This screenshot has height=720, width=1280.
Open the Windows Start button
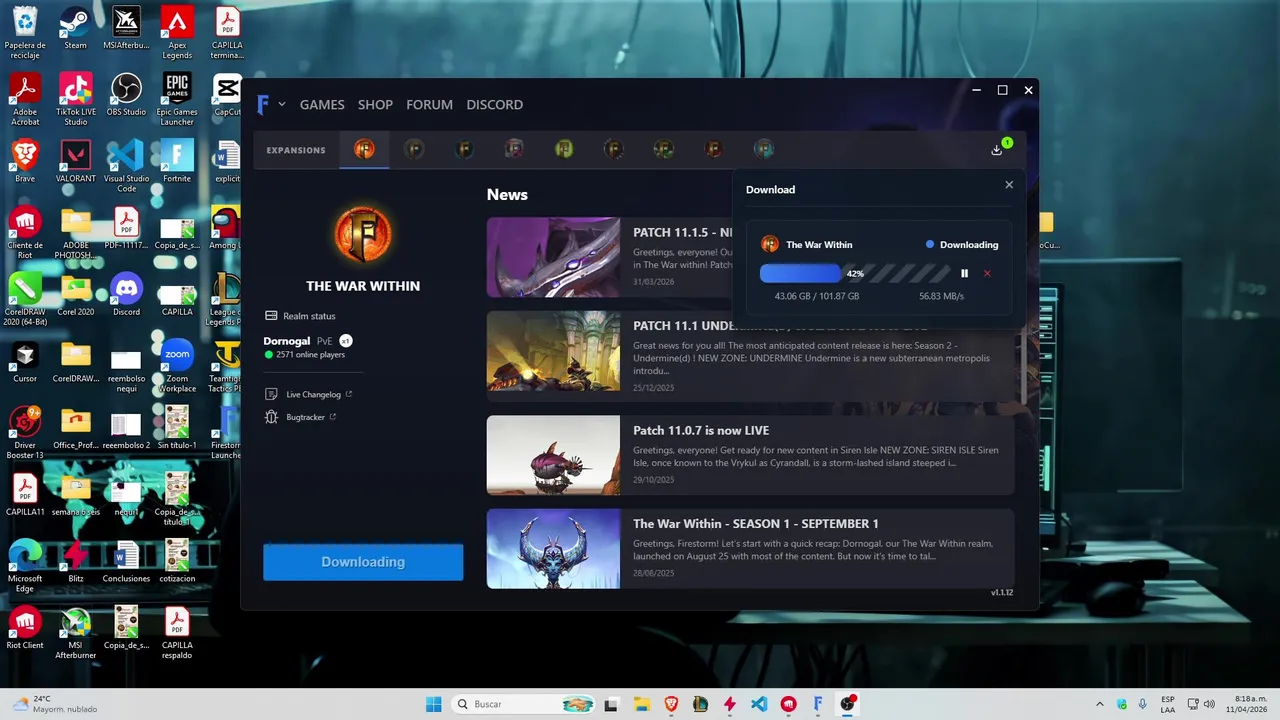433,704
